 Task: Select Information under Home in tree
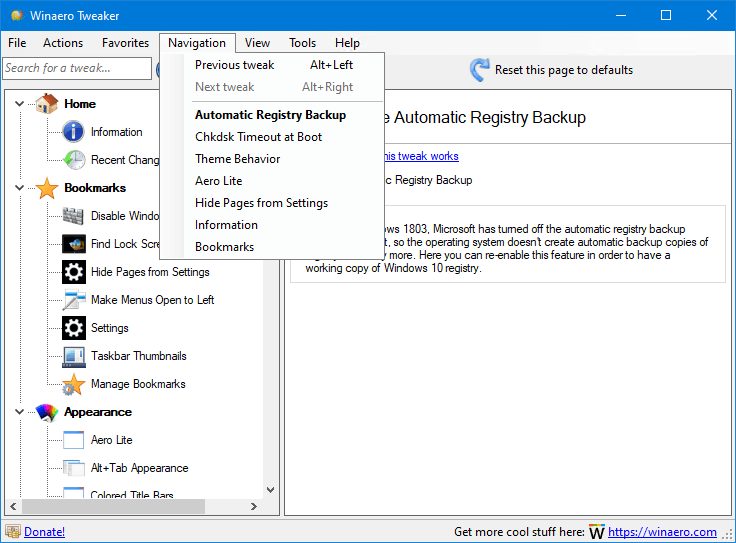116,132
